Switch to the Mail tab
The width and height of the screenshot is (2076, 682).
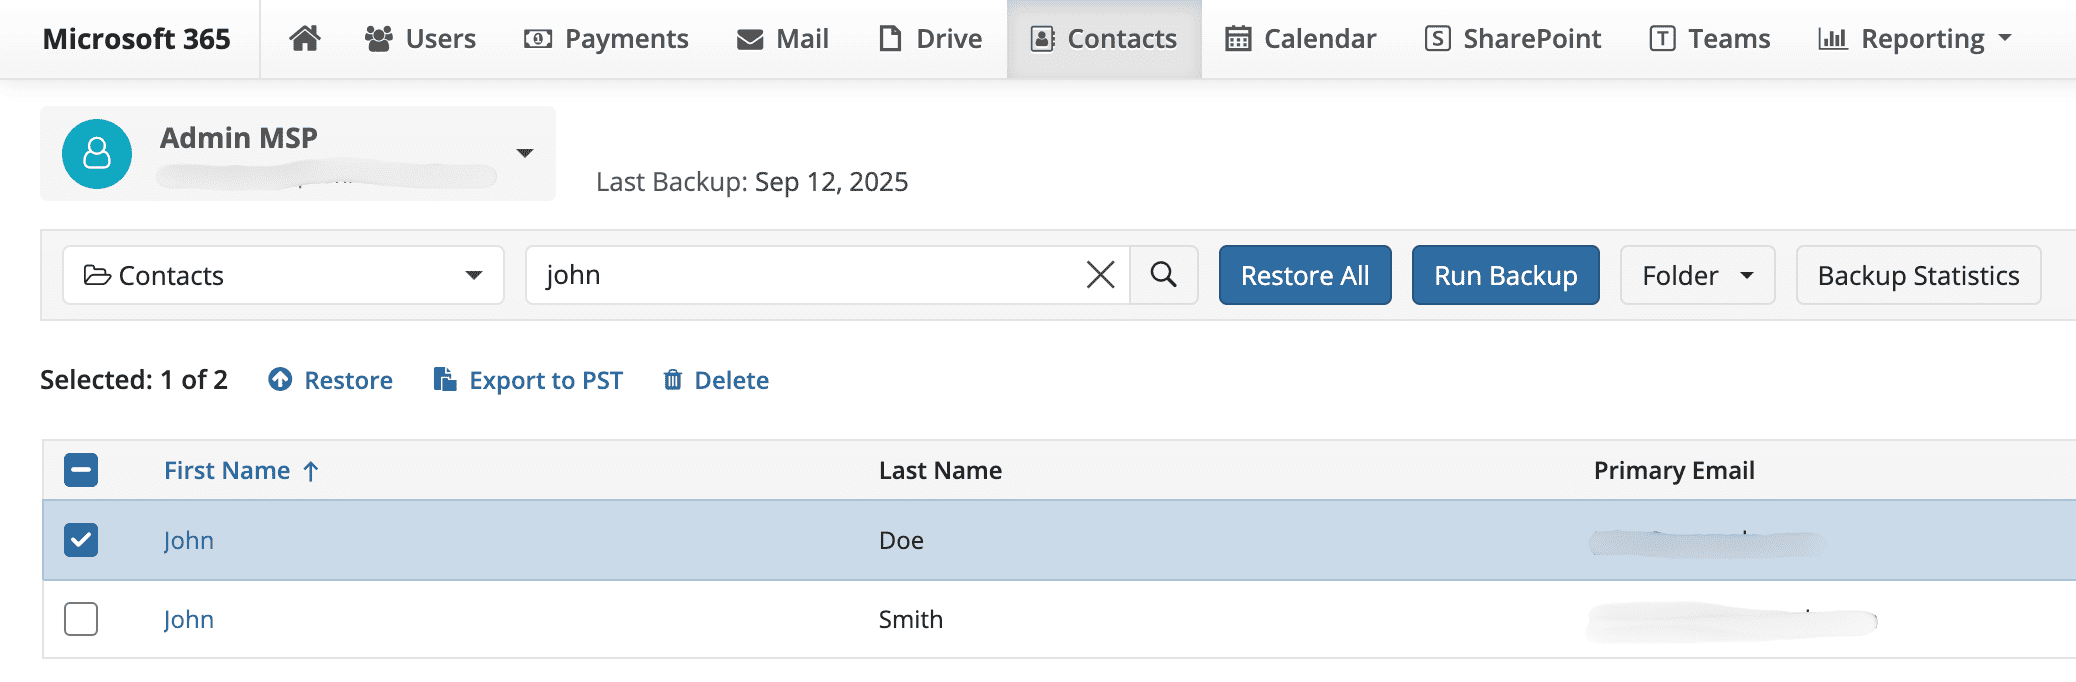pyautogui.click(x=783, y=39)
